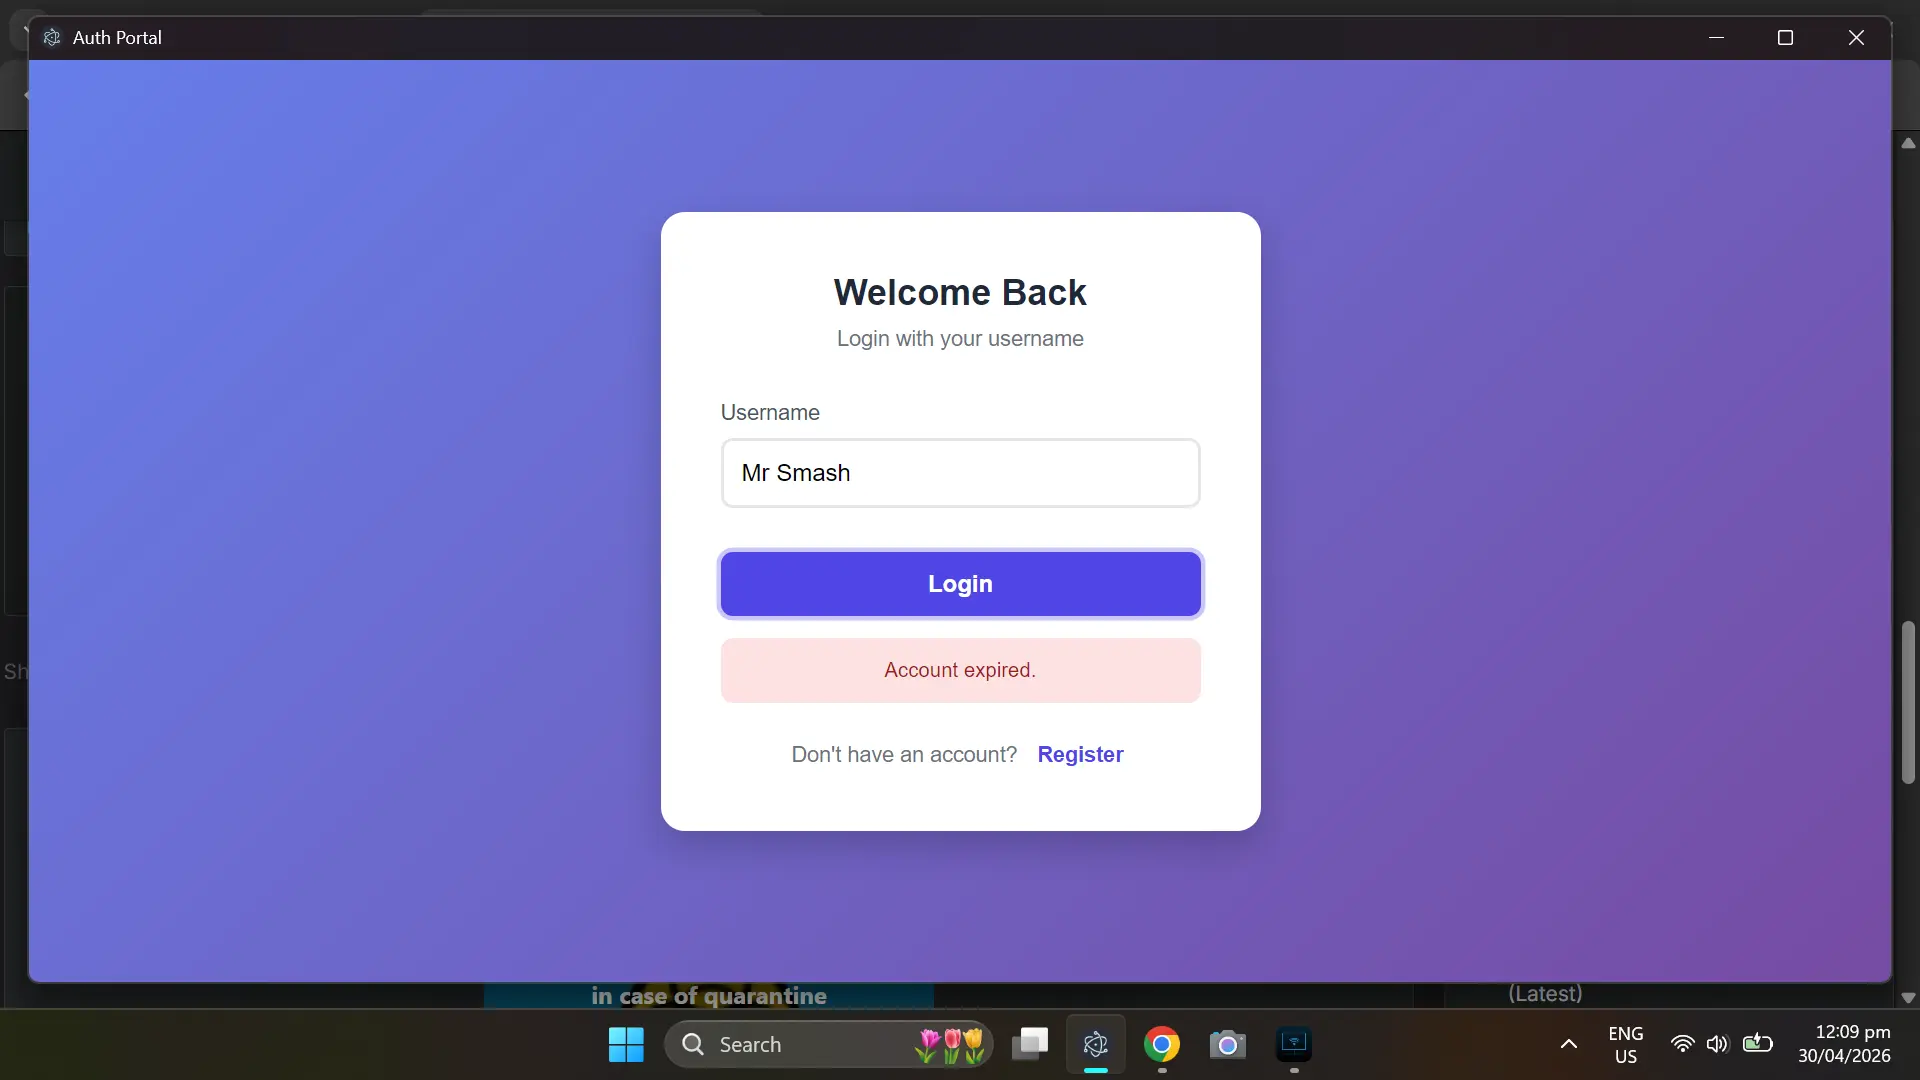Submit the form with the Login button
The width and height of the screenshot is (1920, 1080).
coord(960,584)
